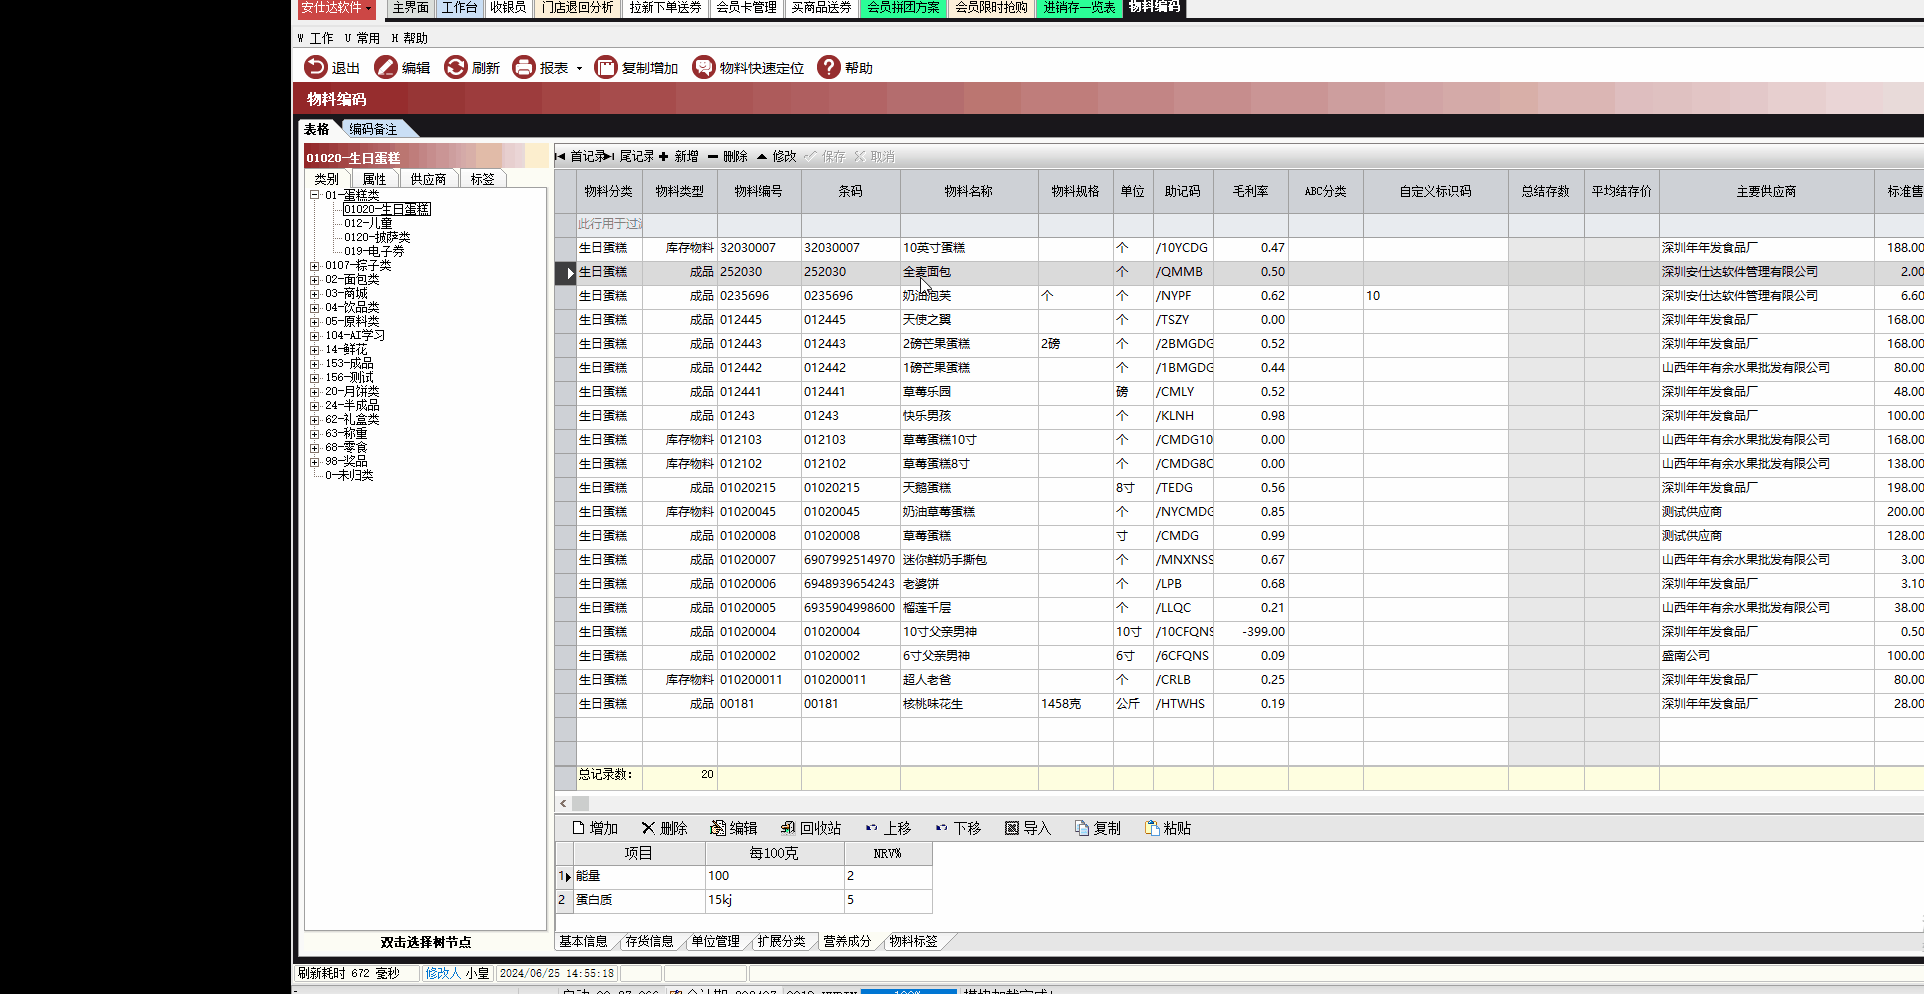This screenshot has height=994, width=1924.
Task: Click the 主要供应商 column header
Action: [x=1767, y=191]
